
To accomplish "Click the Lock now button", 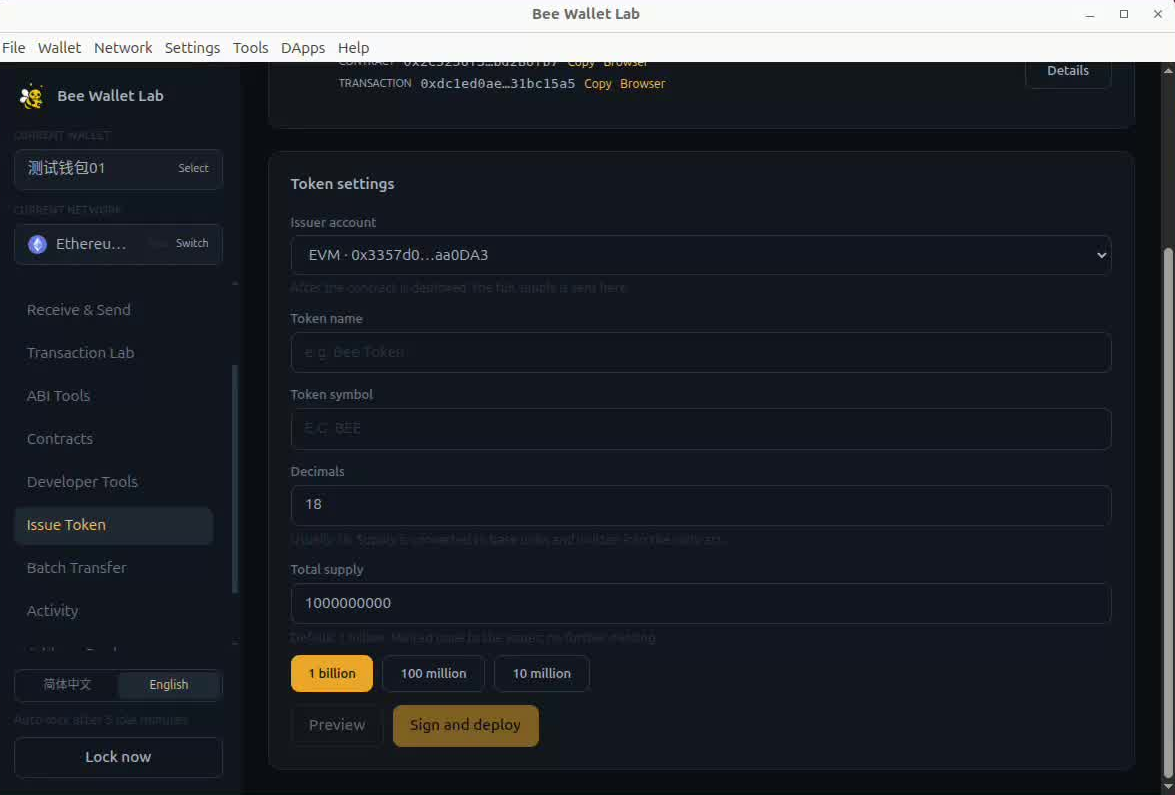I will tap(118, 758).
